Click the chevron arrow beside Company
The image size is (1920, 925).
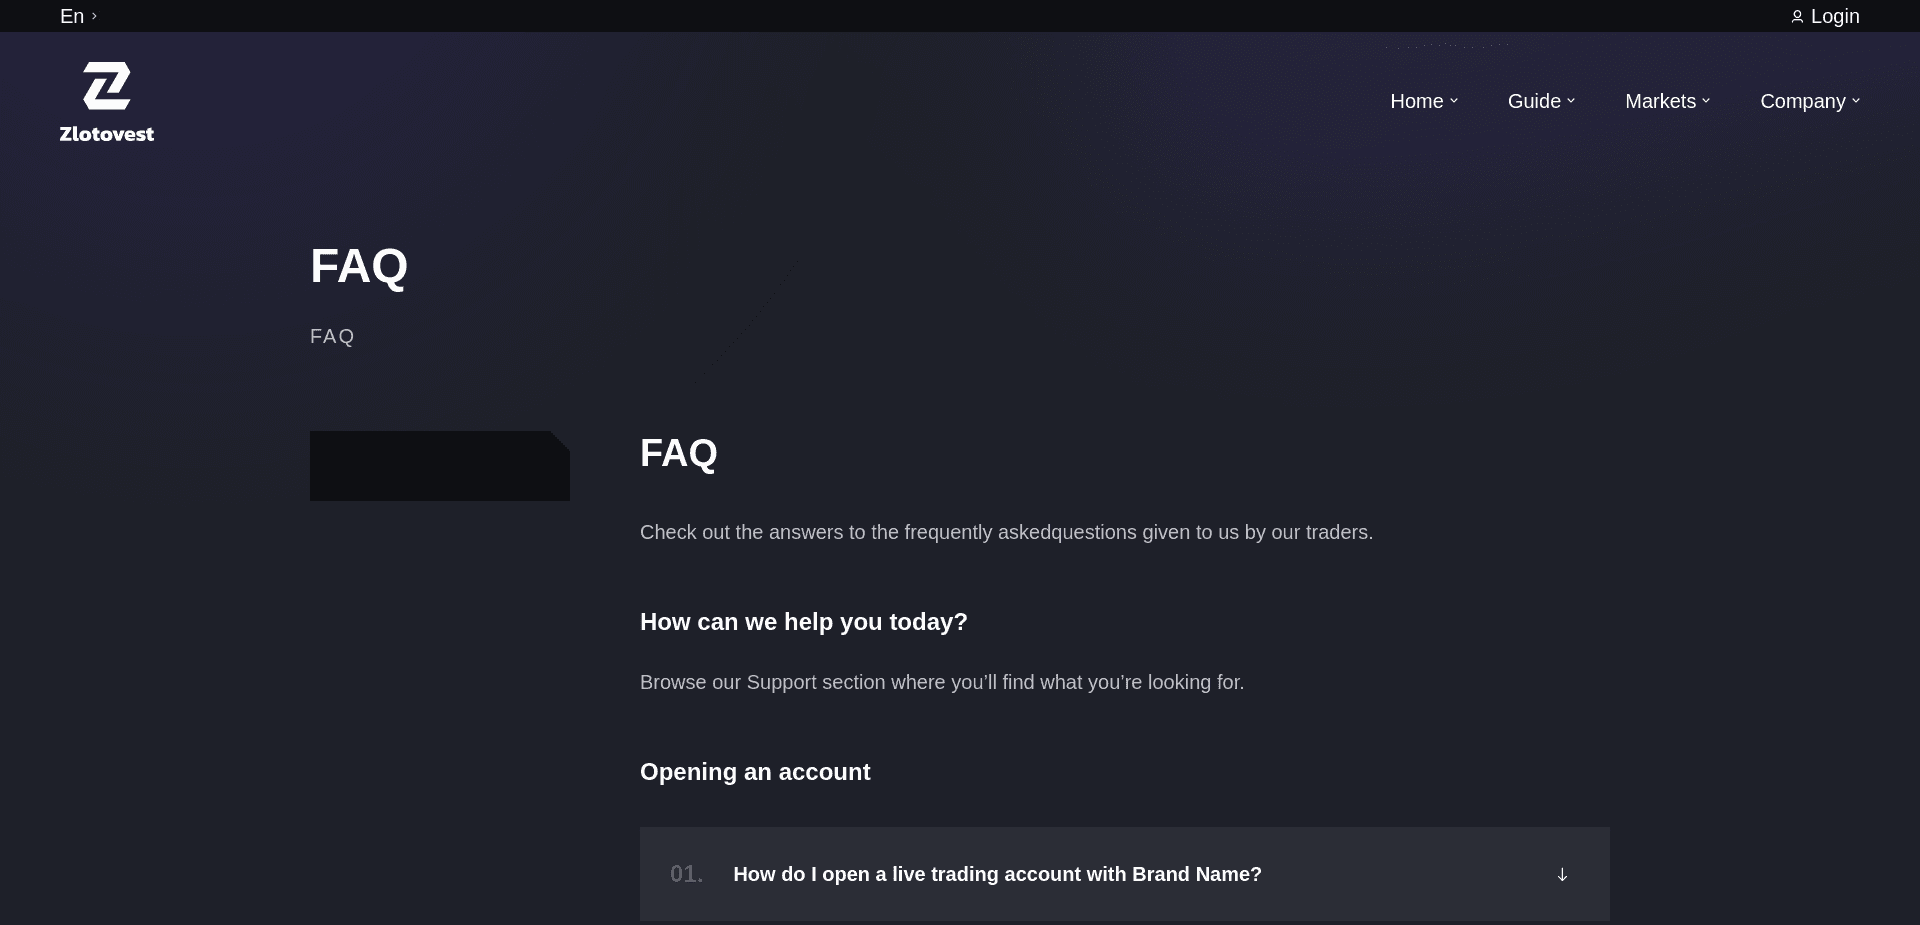1856,101
